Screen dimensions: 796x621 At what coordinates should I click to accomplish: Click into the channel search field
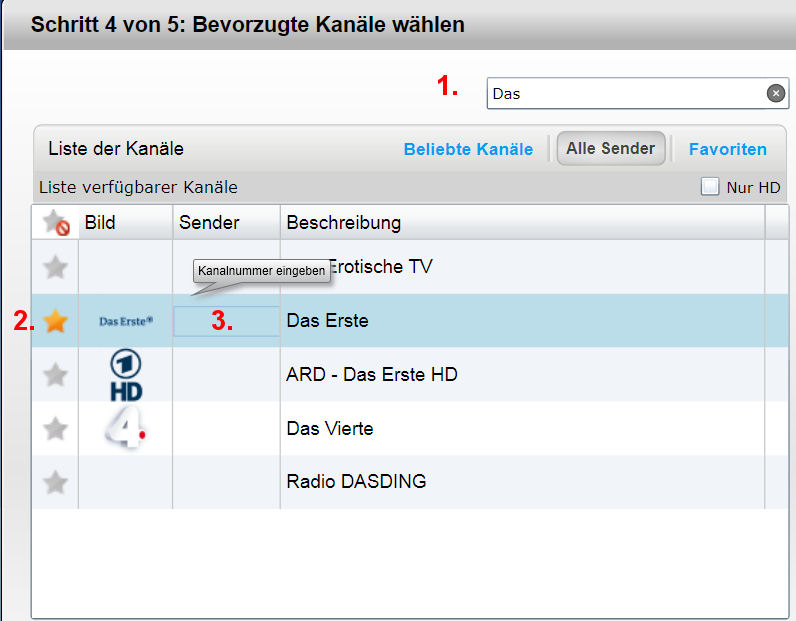click(625, 93)
